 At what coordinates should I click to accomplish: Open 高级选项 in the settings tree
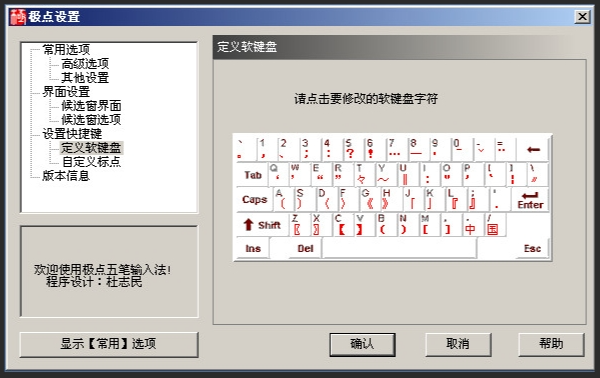click(x=85, y=64)
